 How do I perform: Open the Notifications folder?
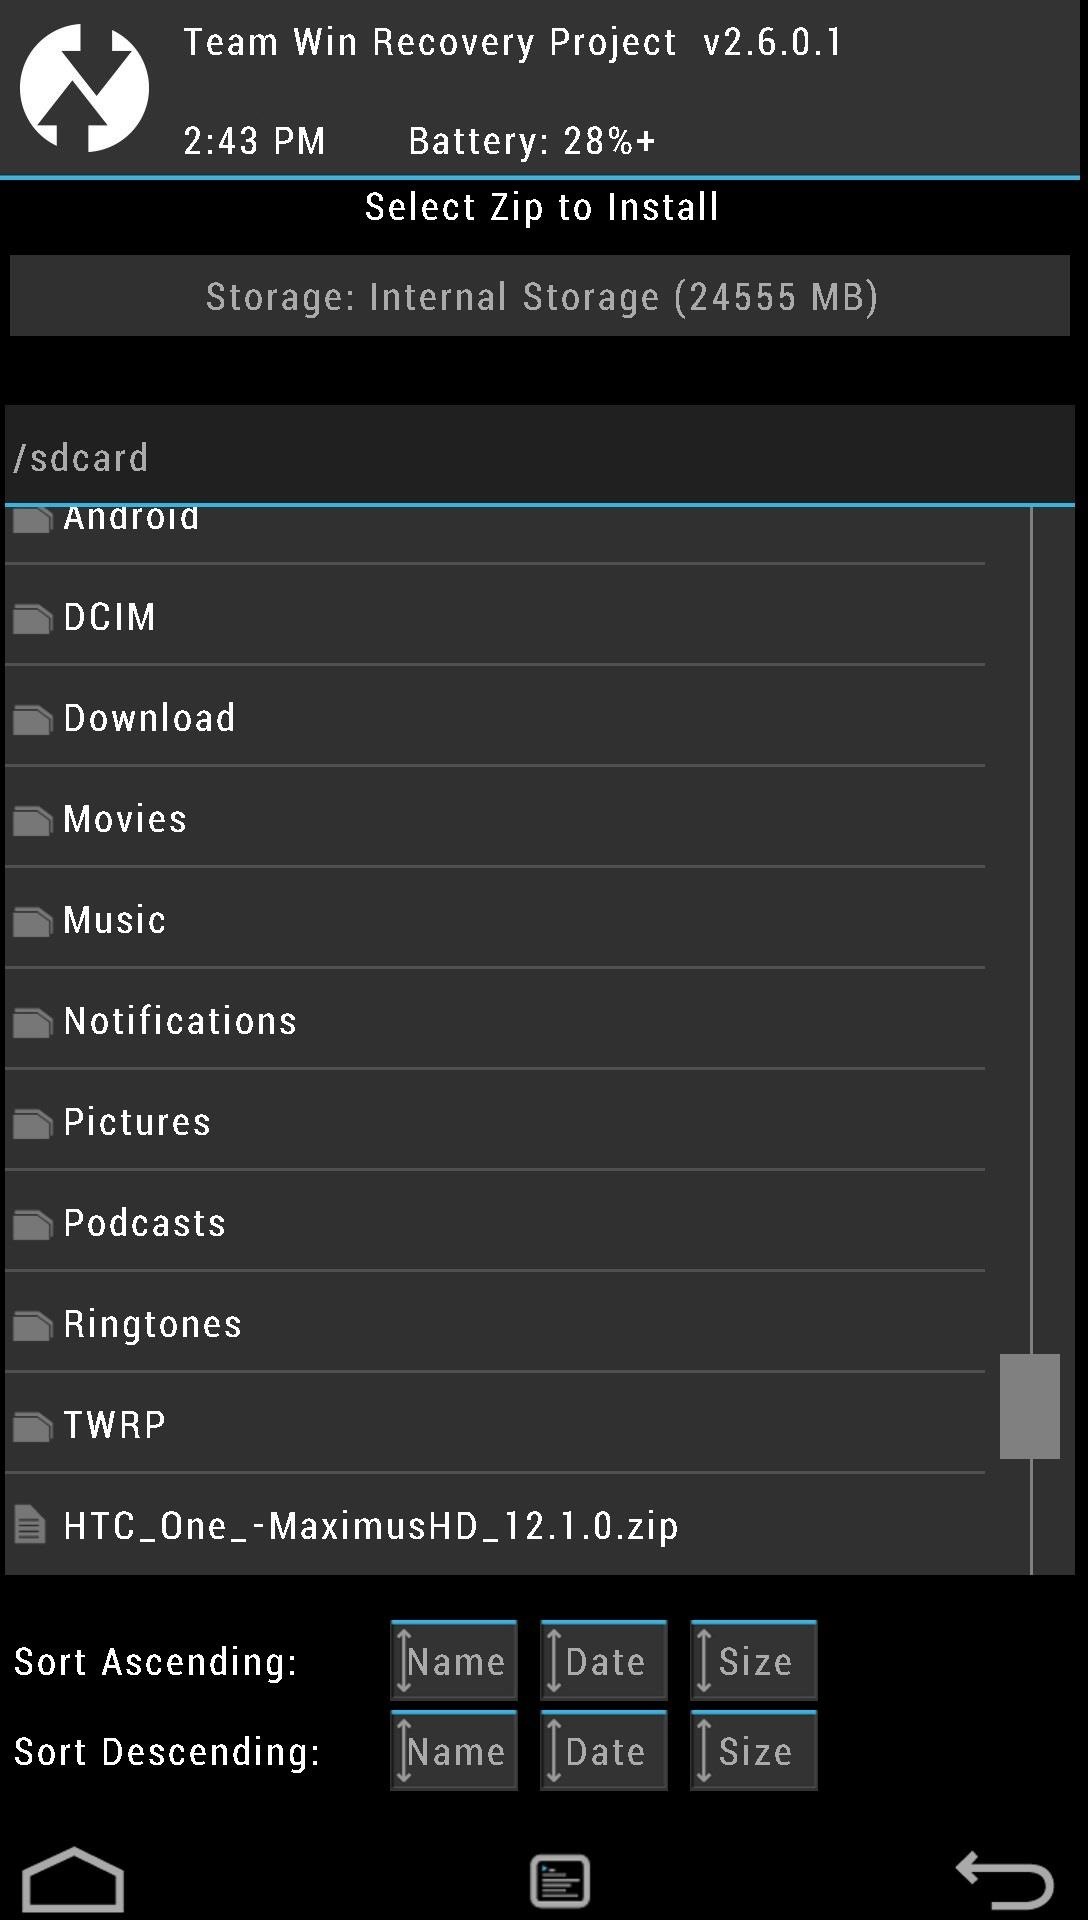tap(495, 1020)
